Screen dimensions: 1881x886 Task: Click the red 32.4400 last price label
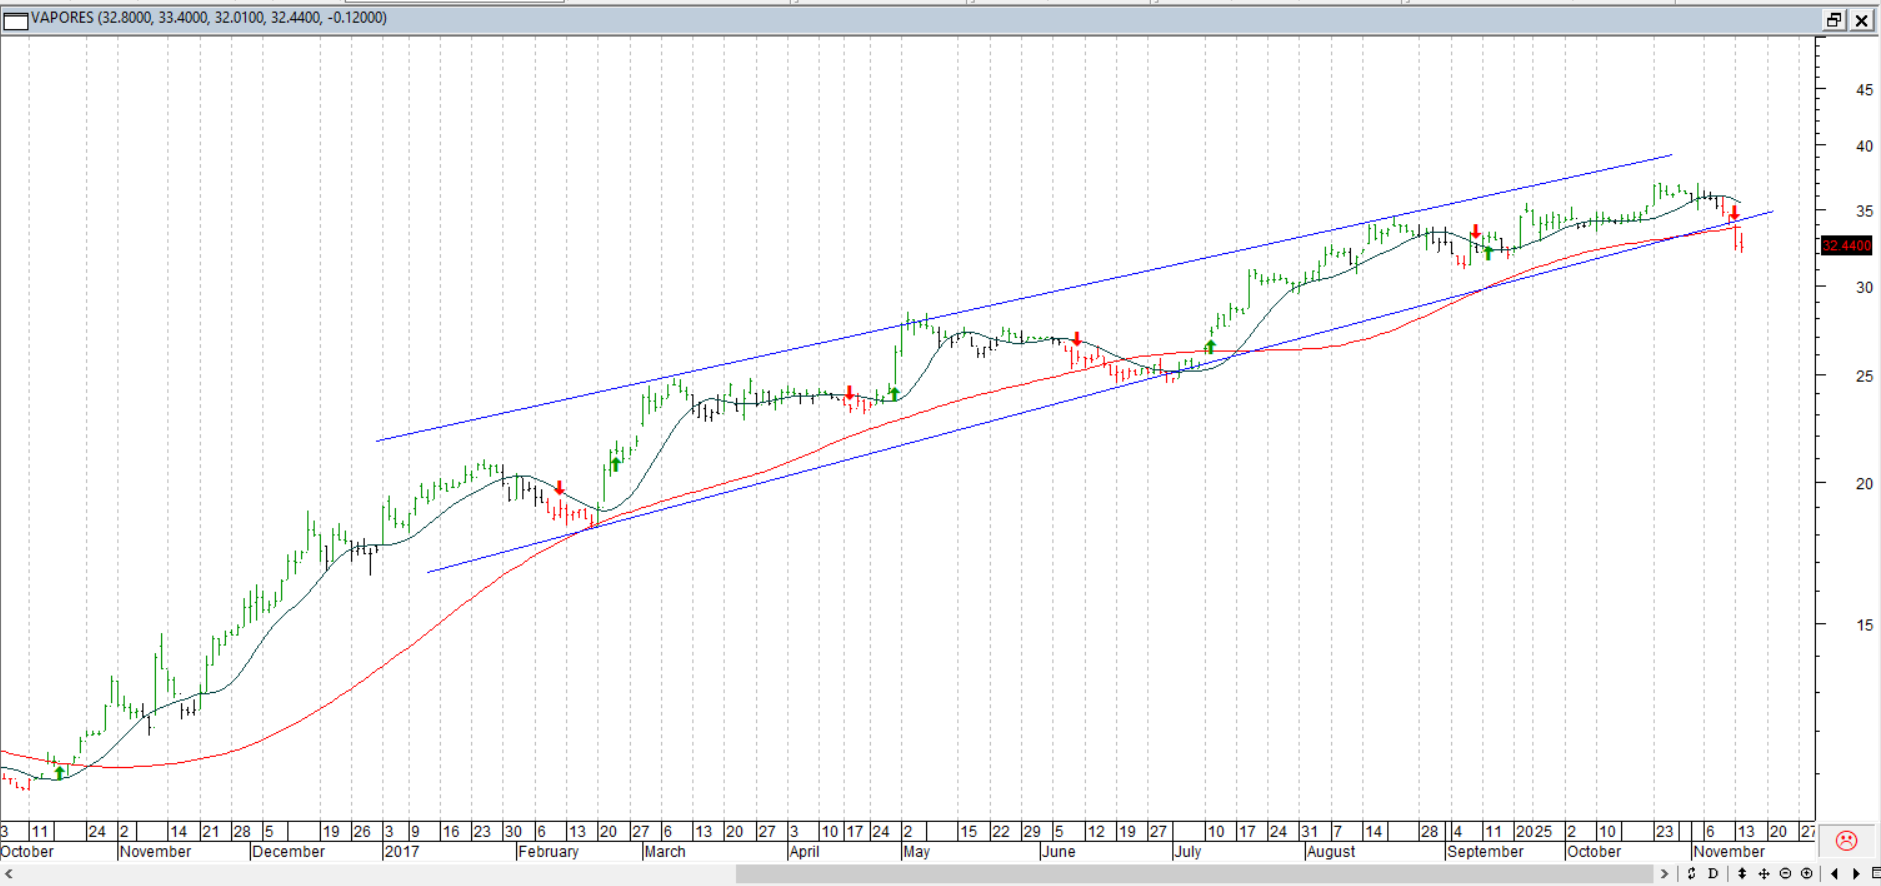[1846, 245]
